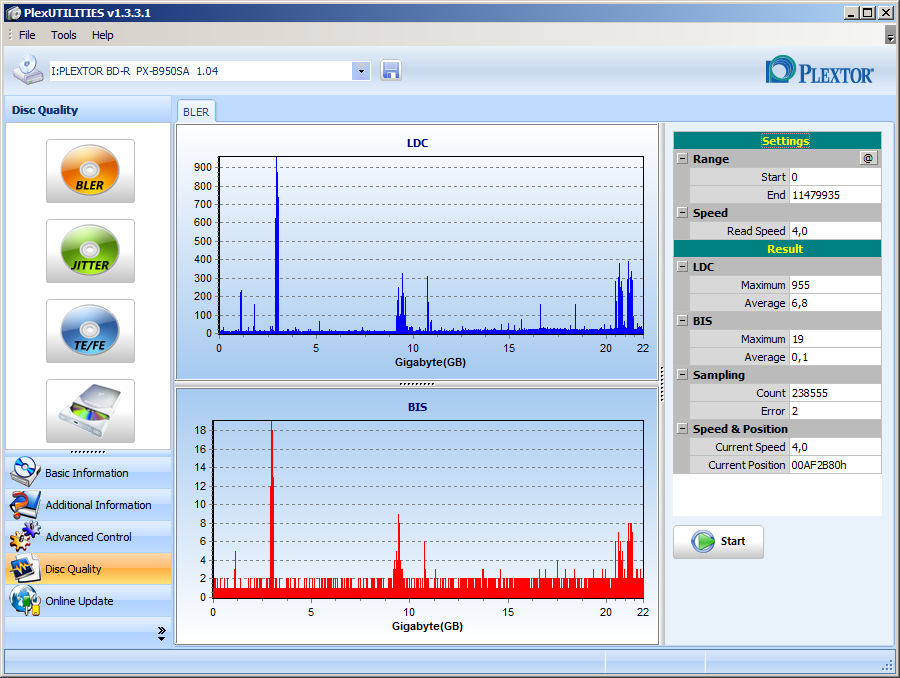Screen dimensions: 900x678
Task: Open the JITTER disc test
Action: click(90, 250)
